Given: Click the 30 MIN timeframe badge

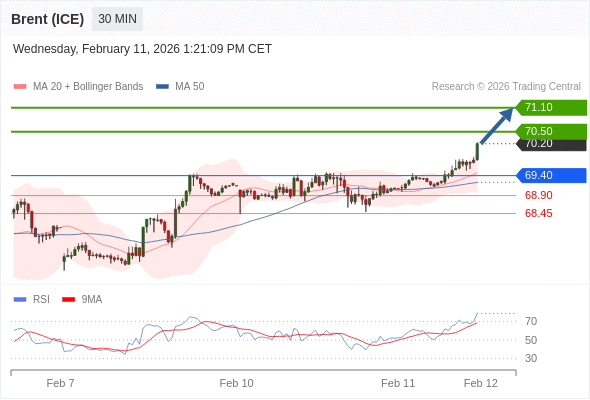Looking at the screenshot, I should tap(117, 19).
